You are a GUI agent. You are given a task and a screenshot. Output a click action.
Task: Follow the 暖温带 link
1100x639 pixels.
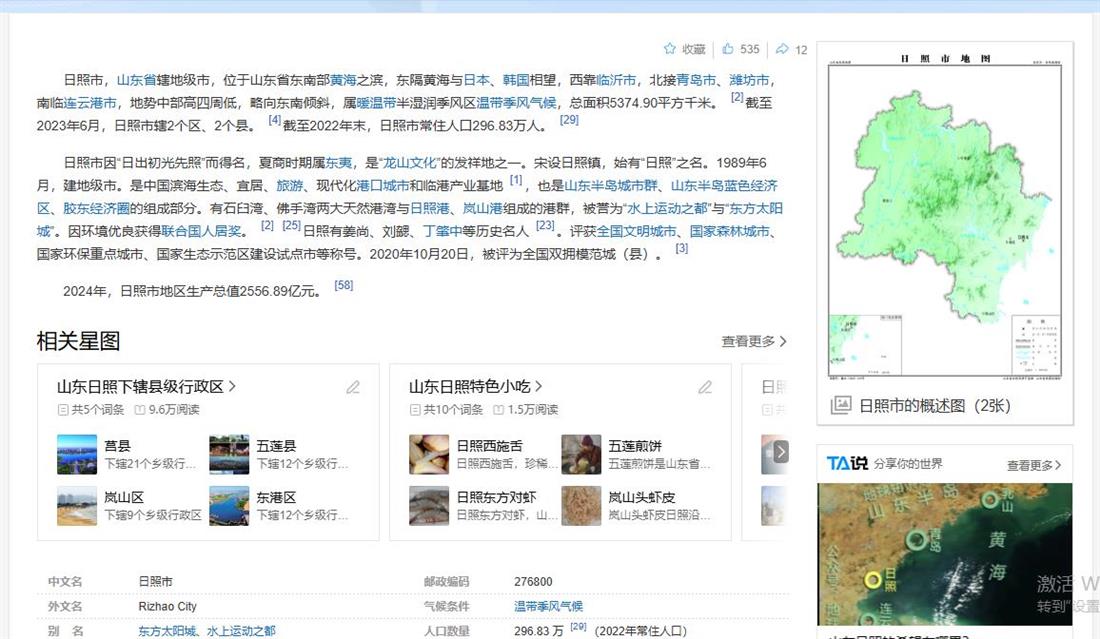coord(376,103)
